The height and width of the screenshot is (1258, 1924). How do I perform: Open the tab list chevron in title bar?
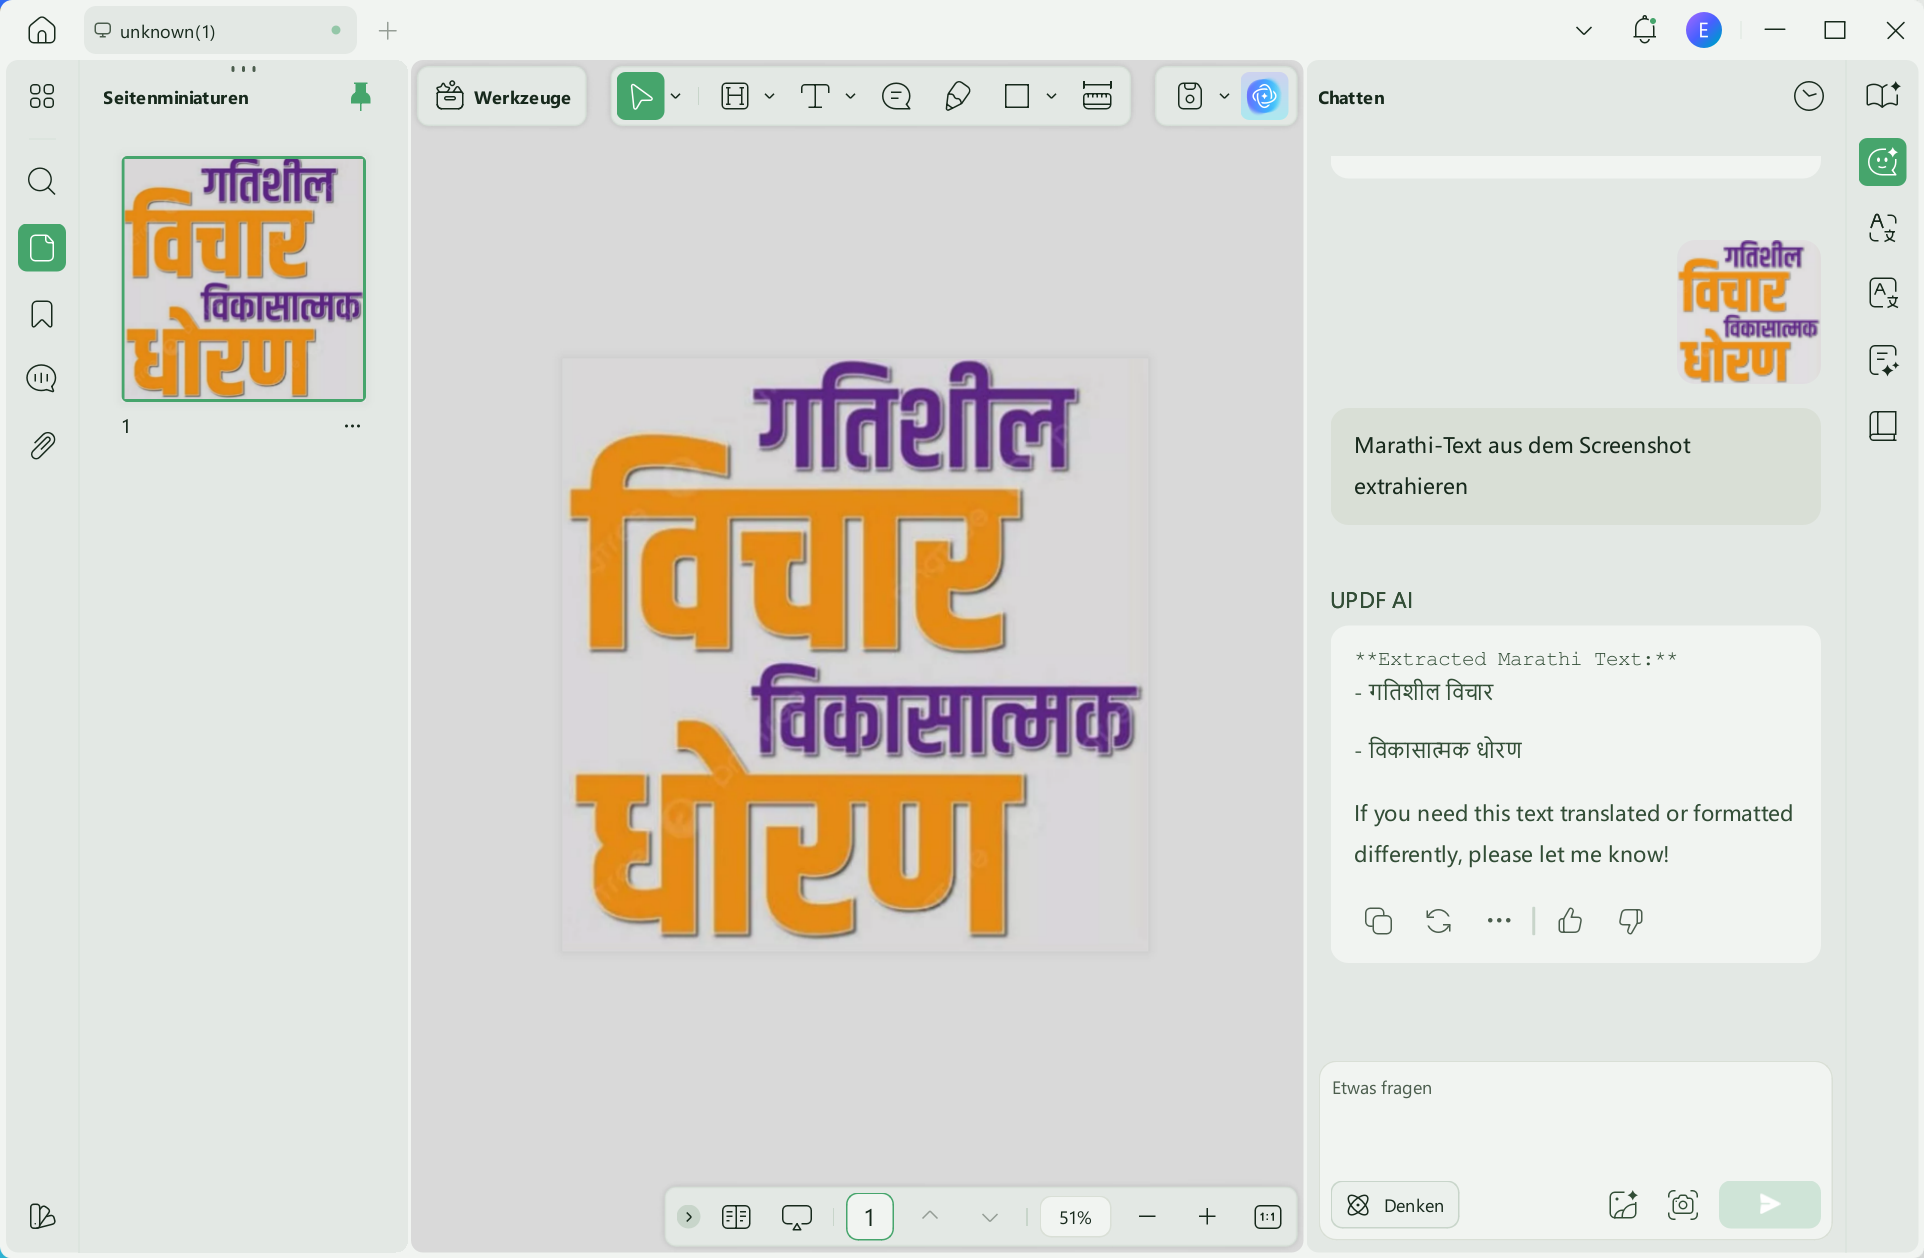[x=1583, y=31]
